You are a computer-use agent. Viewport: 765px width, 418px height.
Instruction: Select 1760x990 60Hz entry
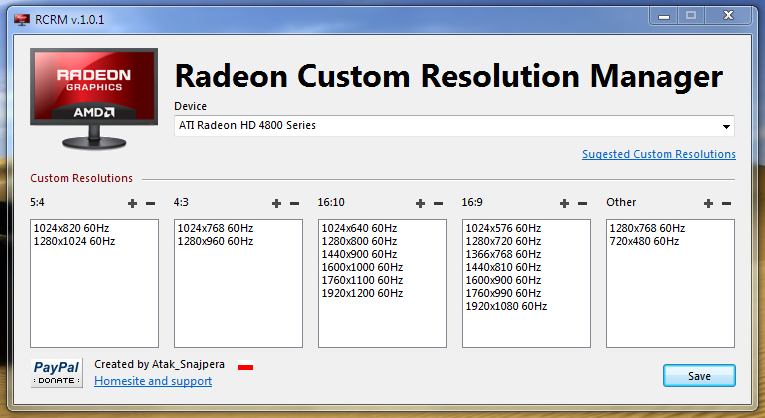(503, 293)
